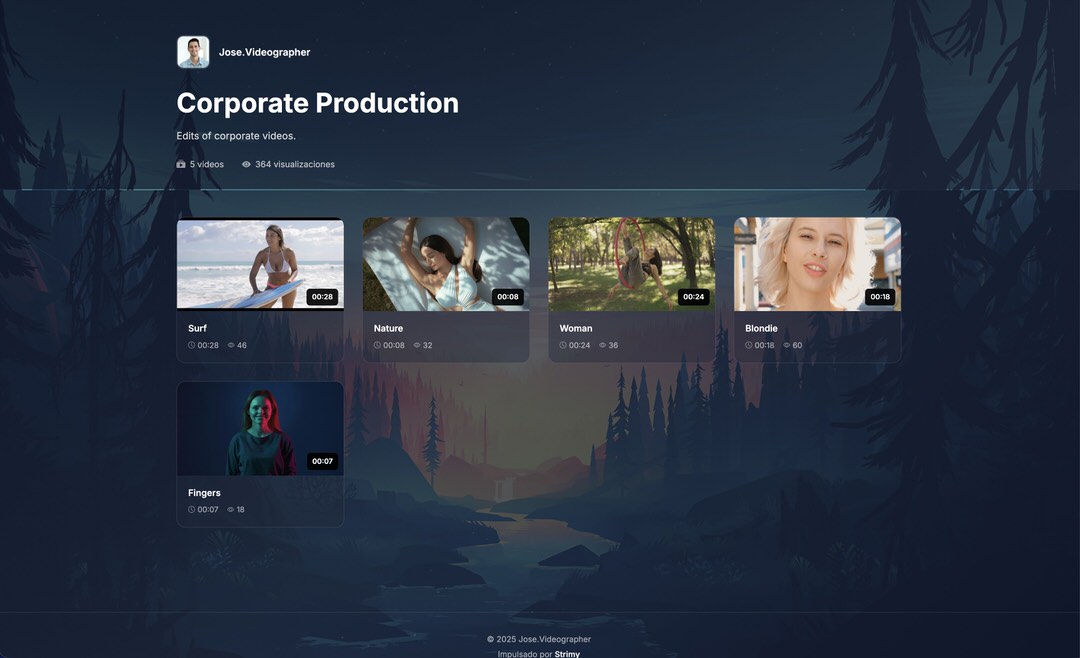The height and width of the screenshot is (658, 1080).
Task: Click the camera icon beside 5 videos
Action: click(181, 164)
